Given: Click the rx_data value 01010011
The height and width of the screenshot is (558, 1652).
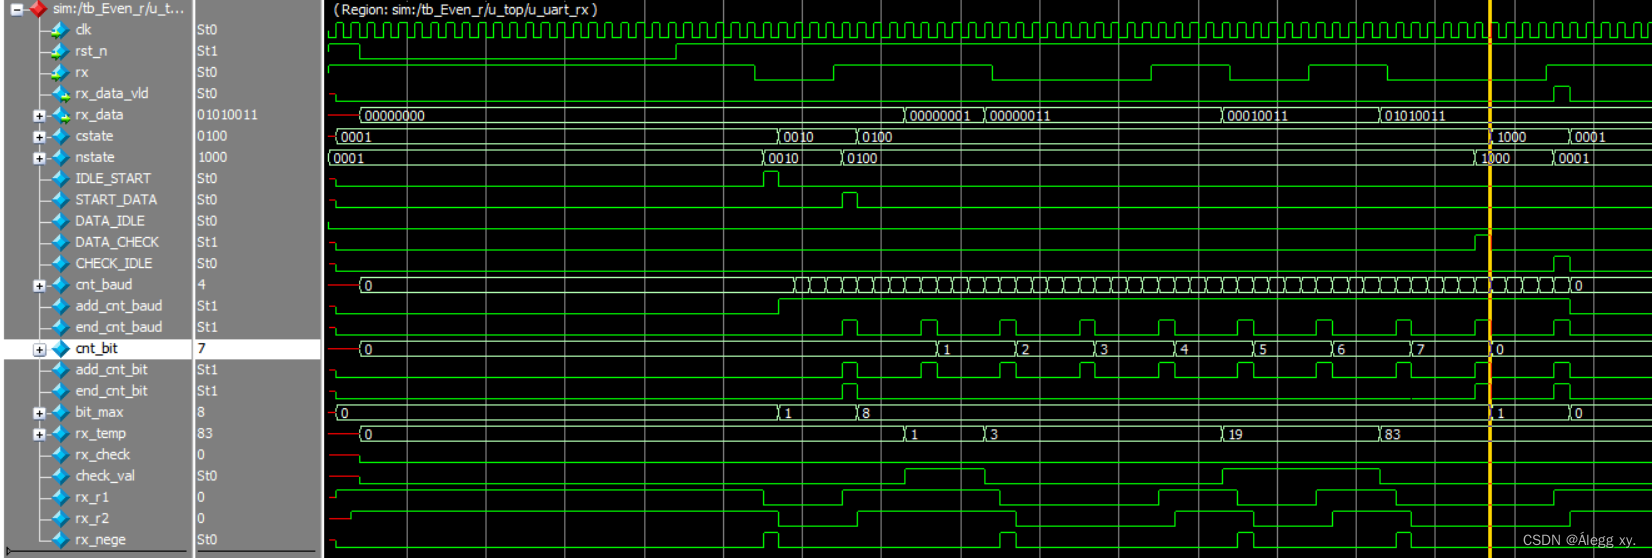Looking at the screenshot, I should point(227,115).
